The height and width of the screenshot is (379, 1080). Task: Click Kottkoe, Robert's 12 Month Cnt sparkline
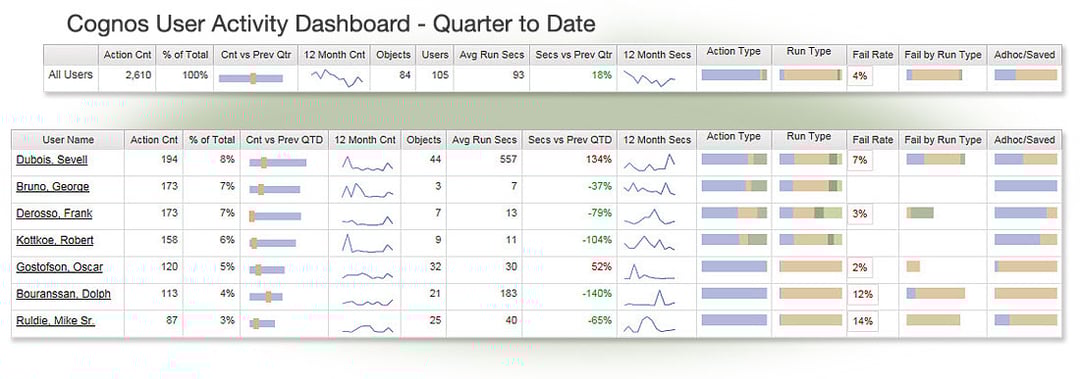368,244
